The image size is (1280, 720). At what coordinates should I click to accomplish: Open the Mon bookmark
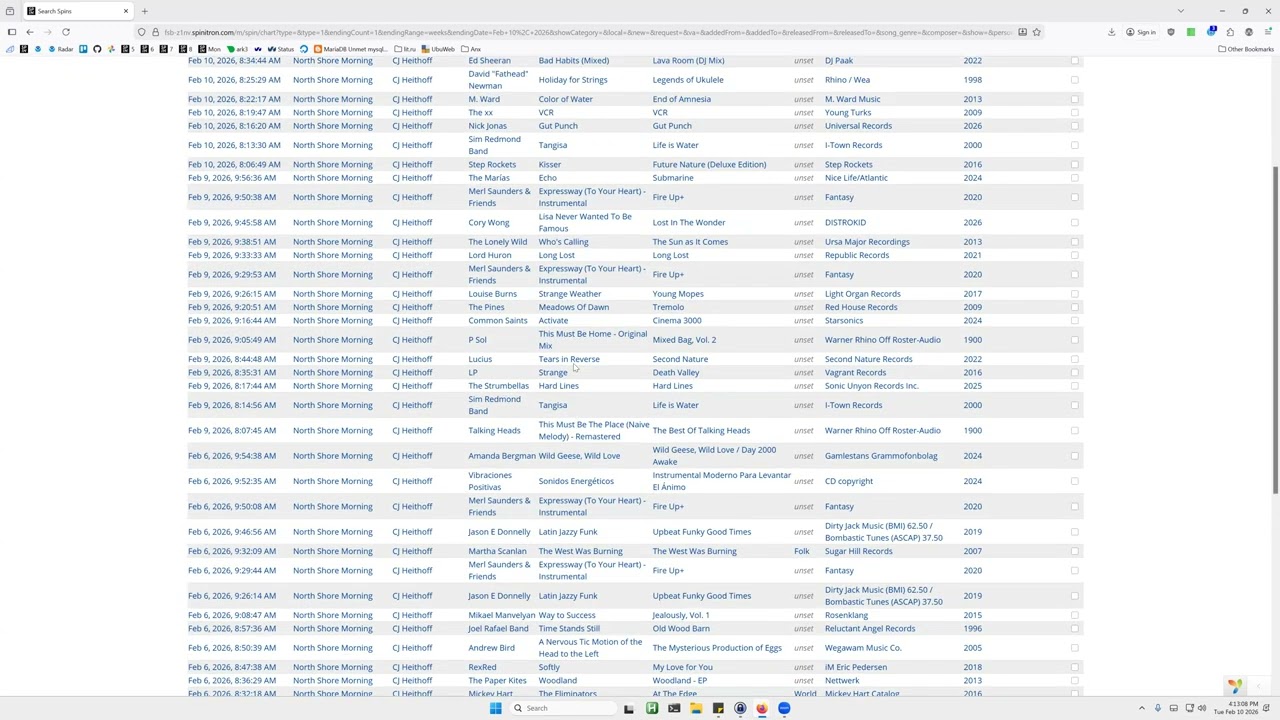210,49
